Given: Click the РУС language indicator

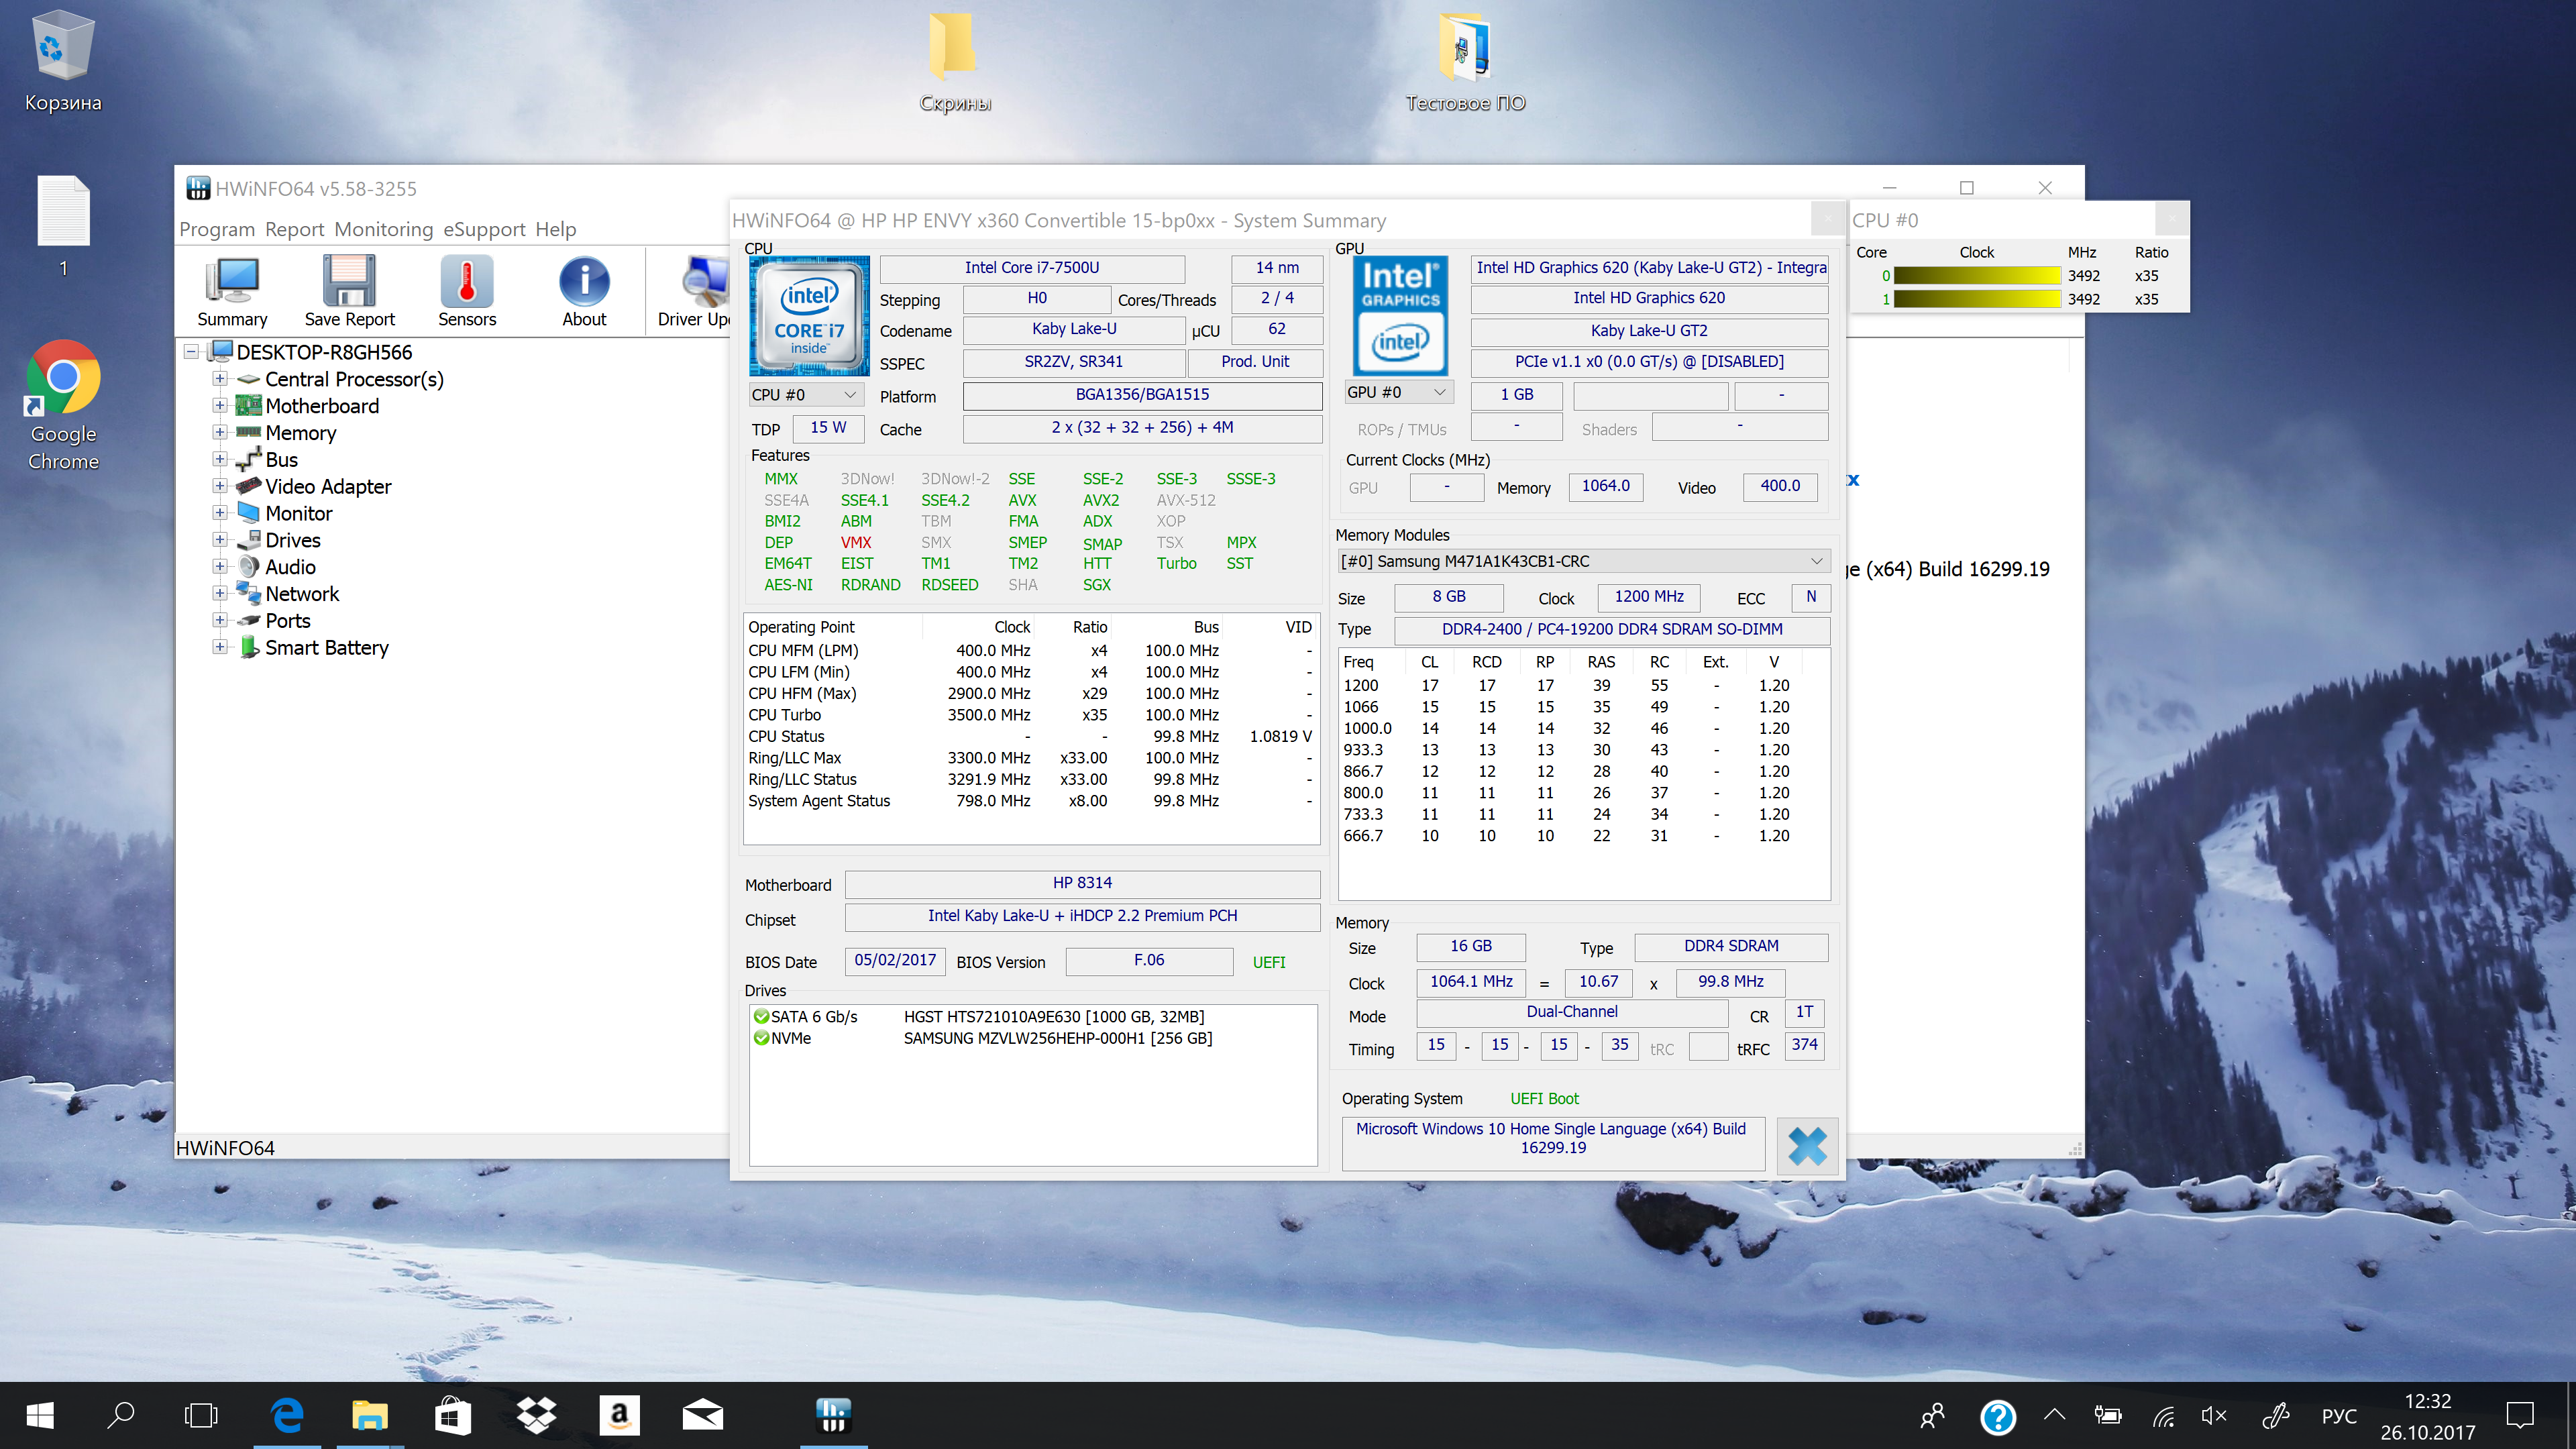Looking at the screenshot, I should coord(2339,1416).
